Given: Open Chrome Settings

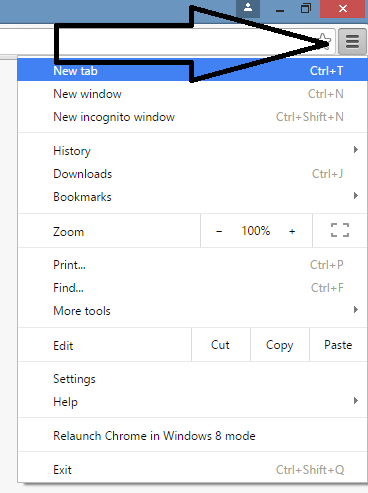Looking at the screenshot, I should tap(192, 379).
